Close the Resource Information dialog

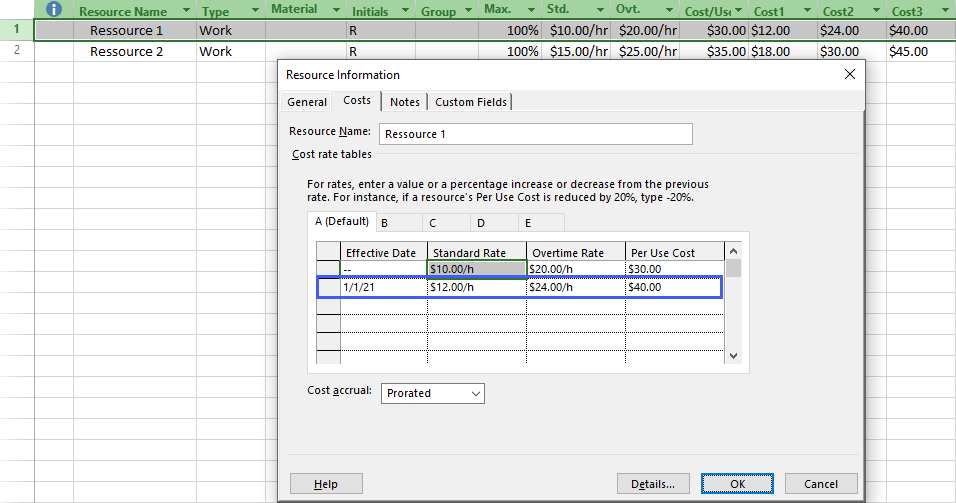[850, 74]
